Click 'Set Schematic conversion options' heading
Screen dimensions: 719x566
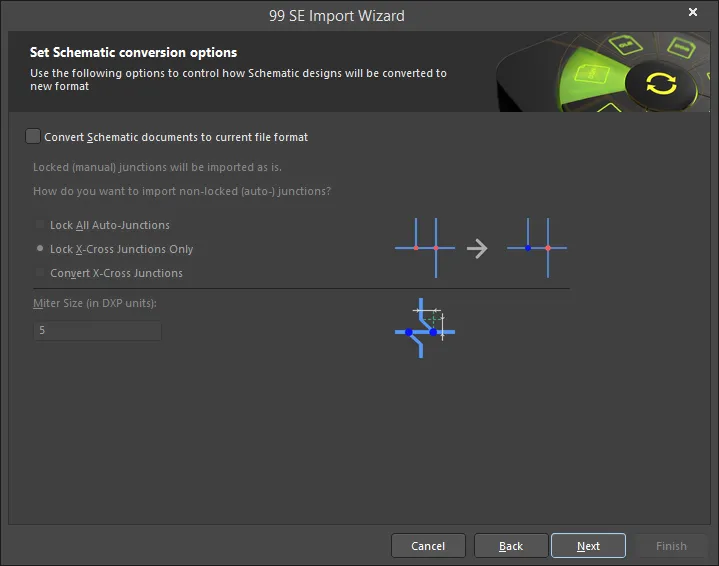click(x=133, y=53)
